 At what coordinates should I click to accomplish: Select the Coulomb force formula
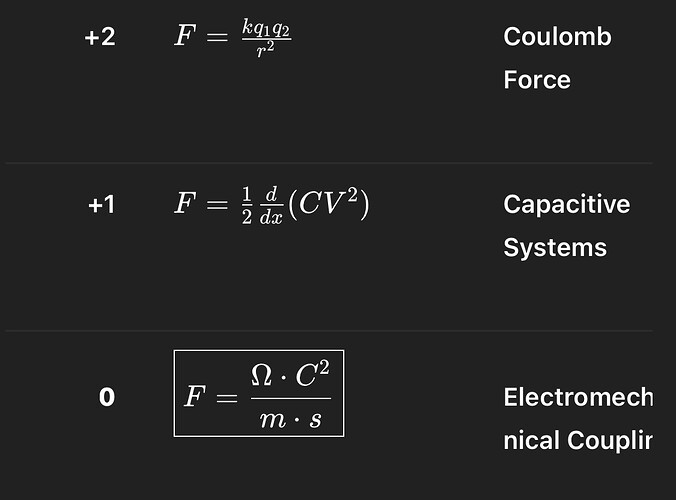pyautogui.click(x=233, y=38)
